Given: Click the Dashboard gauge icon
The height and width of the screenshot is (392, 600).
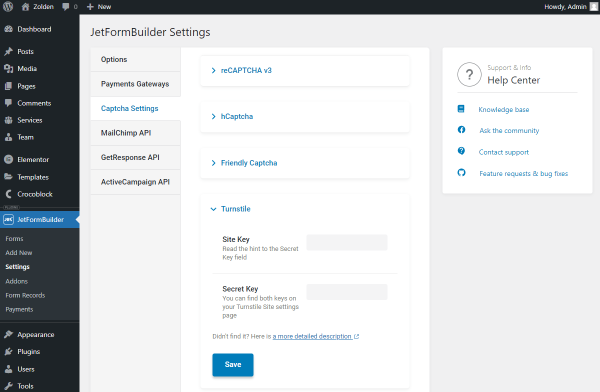Looking at the screenshot, I should pyautogui.click(x=8, y=29).
